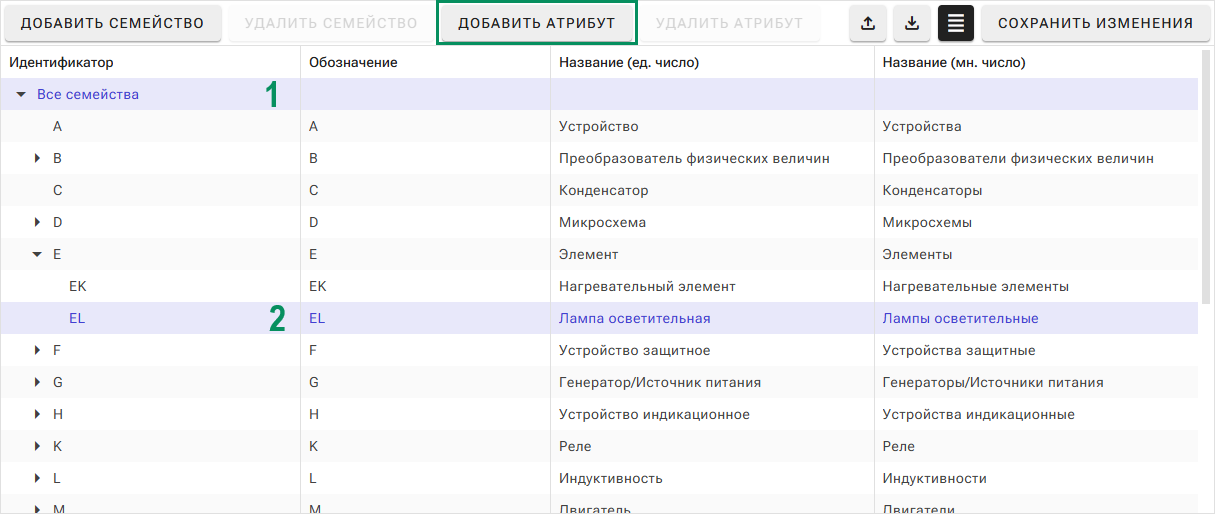
Task: Collapse the Все семейства tree node
Action: coord(21,94)
